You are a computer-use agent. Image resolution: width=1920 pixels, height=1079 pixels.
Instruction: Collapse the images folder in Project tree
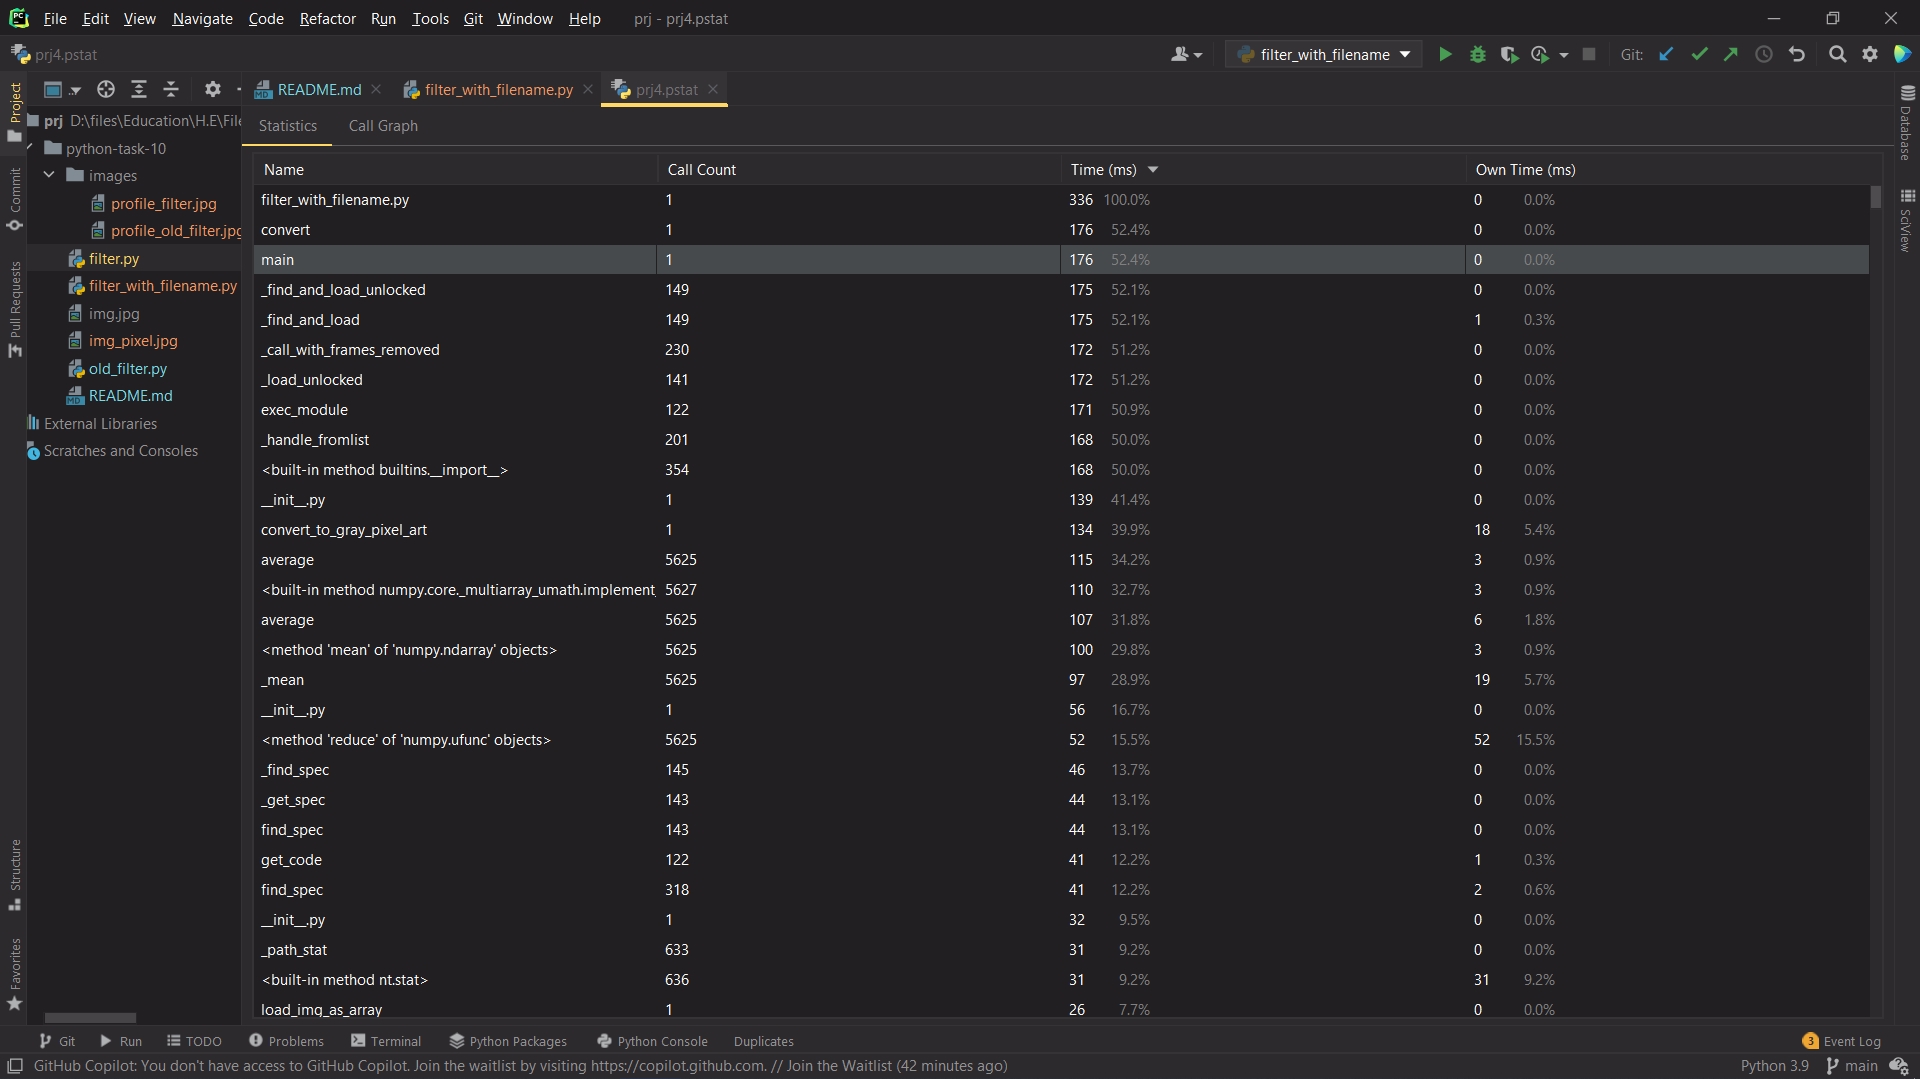click(49, 175)
